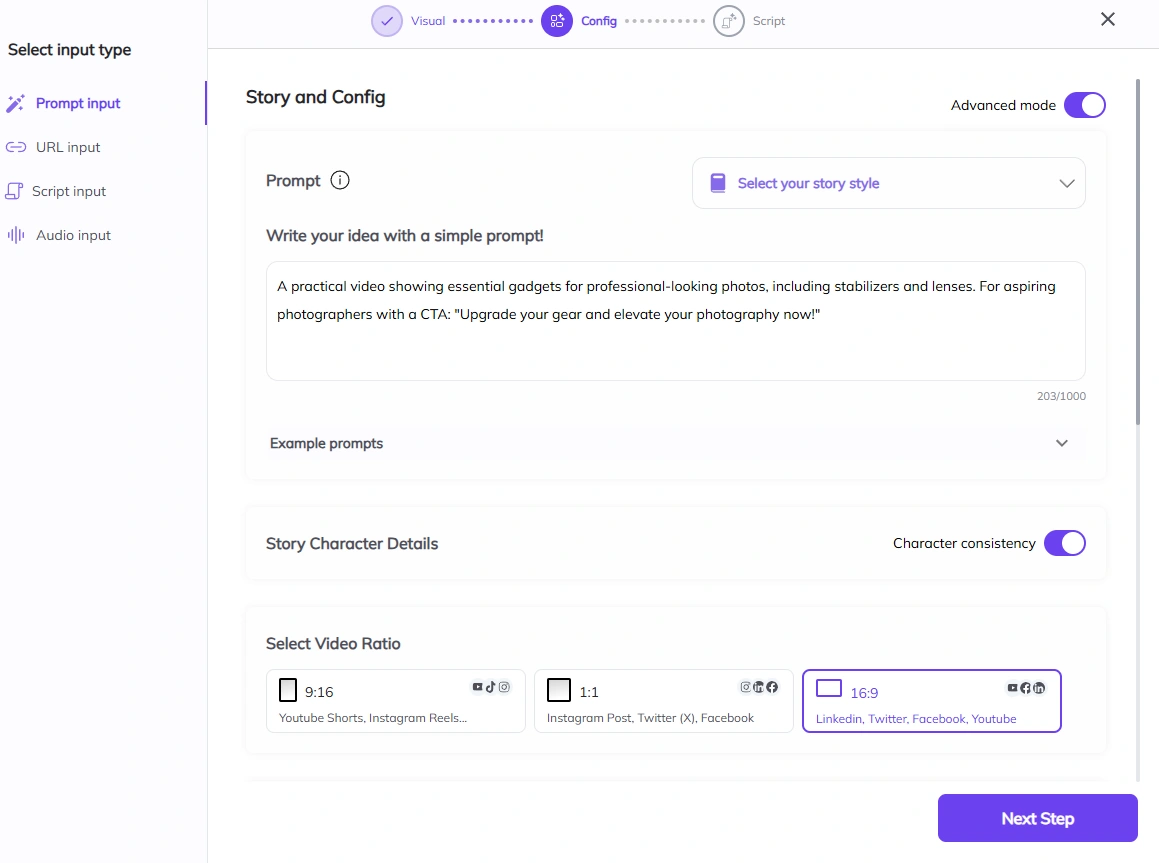Click Youtube Shorts, Instagram Reels text
Viewport: 1159px width, 863px height.
tap(373, 718)
